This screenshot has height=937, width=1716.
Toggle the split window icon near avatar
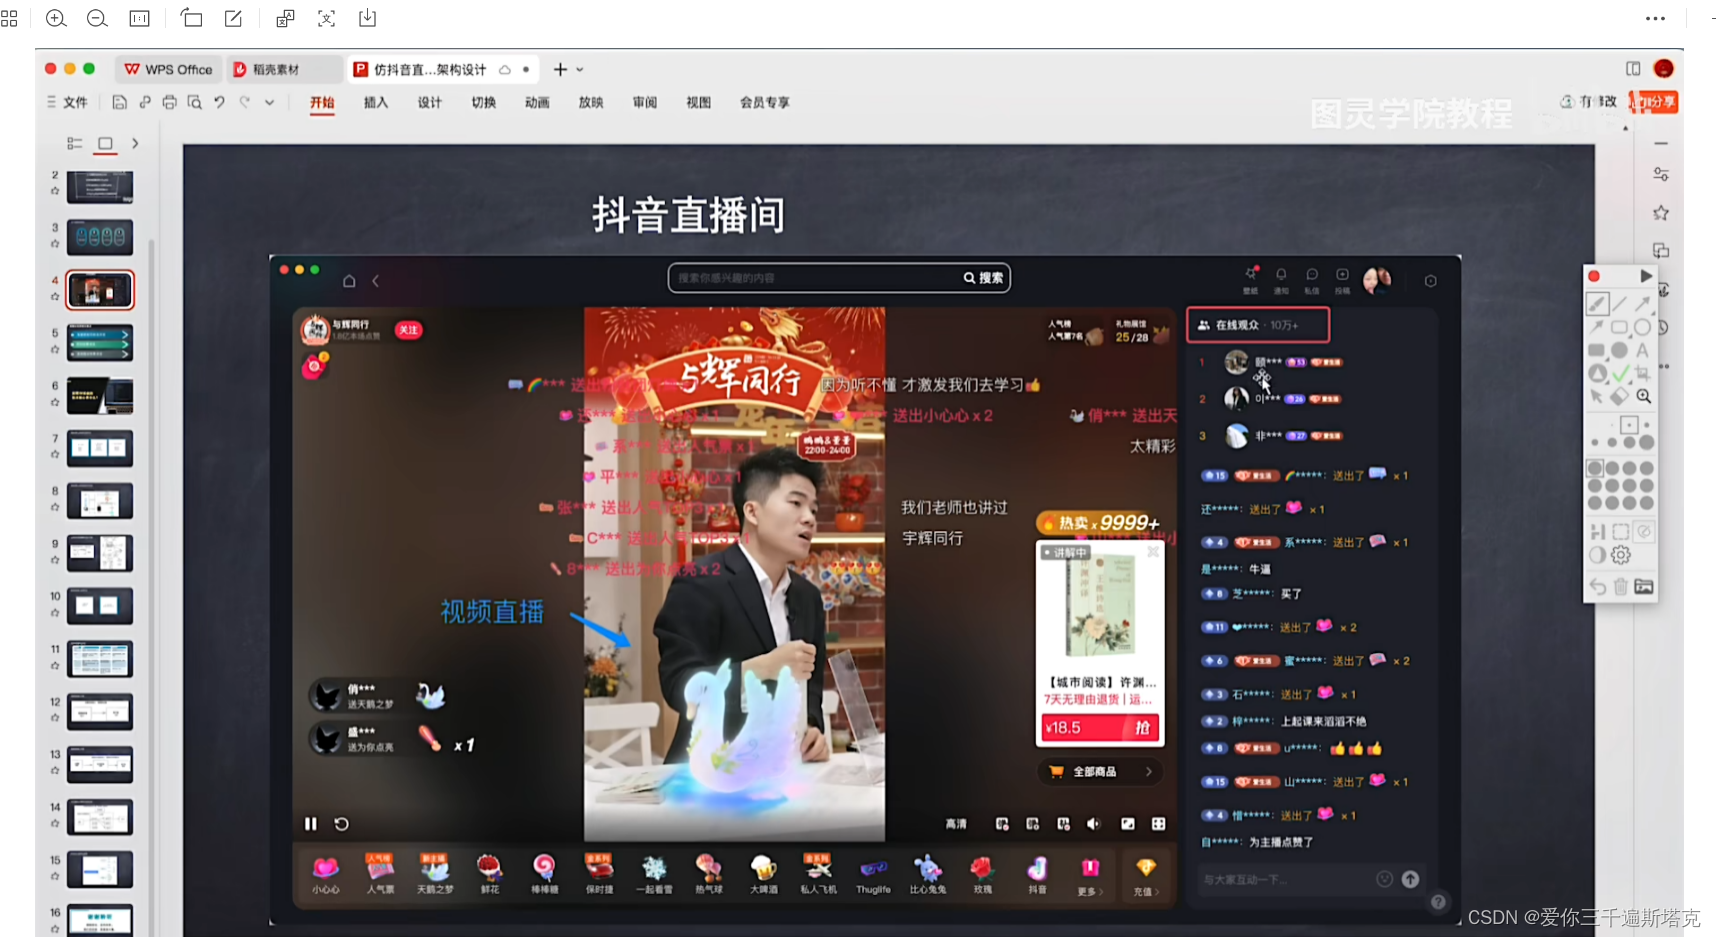tap(1633, 68)
